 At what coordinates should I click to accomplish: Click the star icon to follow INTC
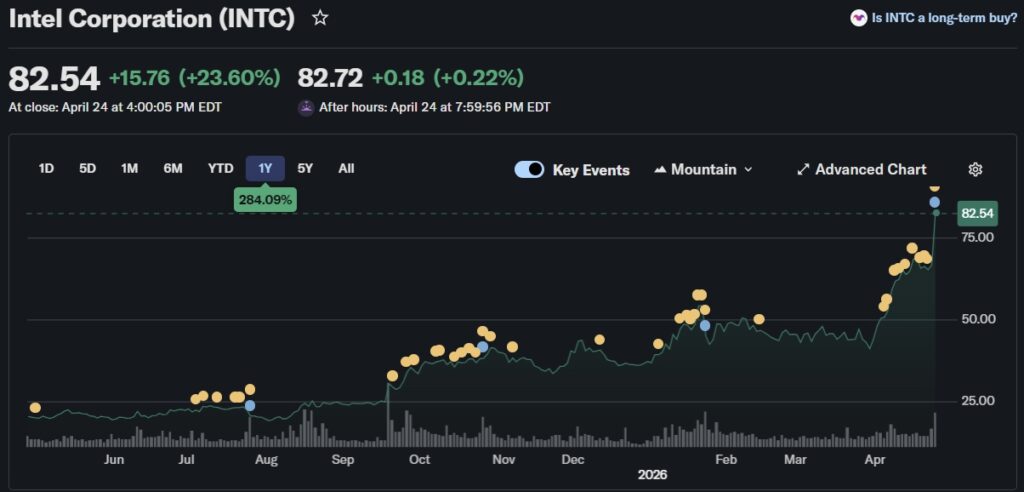tap(320, 18)
